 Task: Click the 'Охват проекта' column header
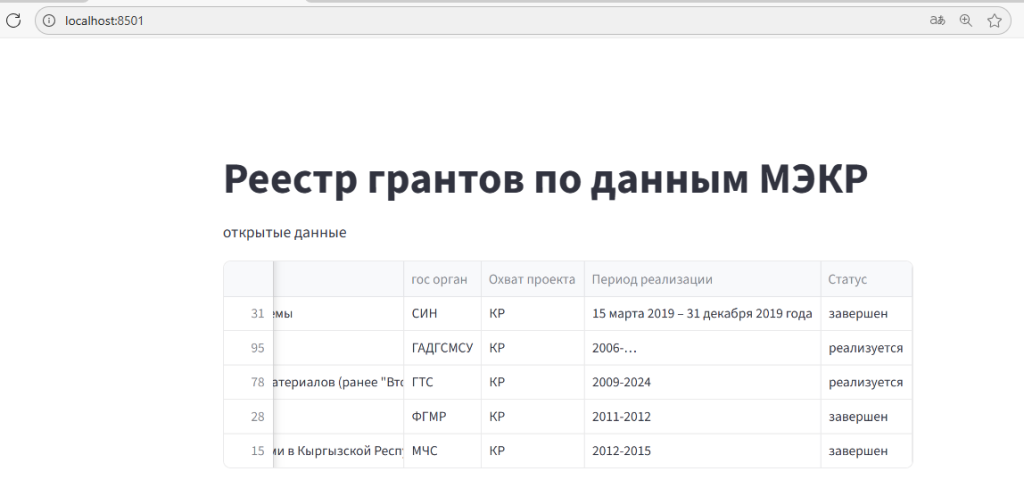532,279
